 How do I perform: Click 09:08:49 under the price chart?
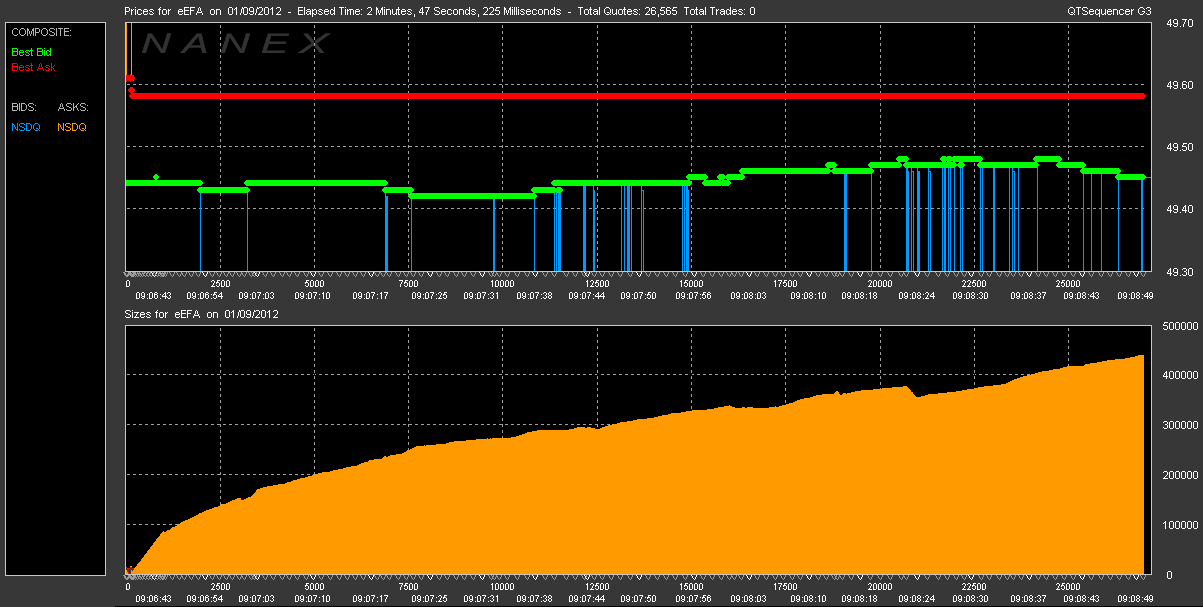tap(1136, 296)
